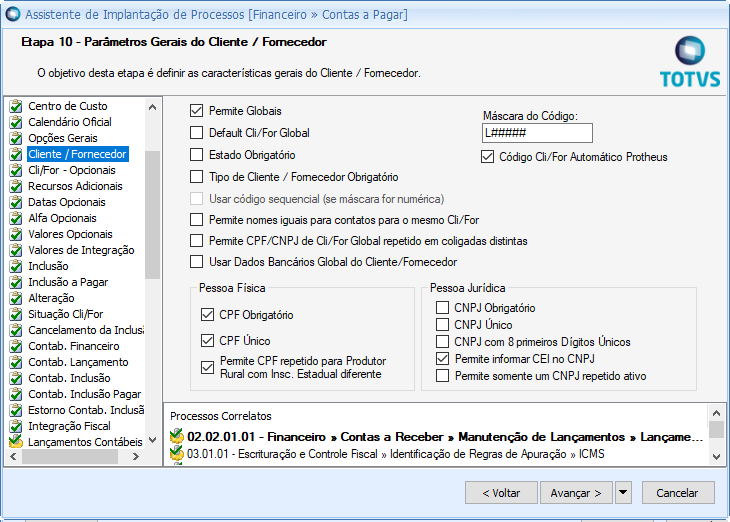Screen dimensions: 730x522
Task: Check CNPJ Obrigatório
Action: (442, 308)
